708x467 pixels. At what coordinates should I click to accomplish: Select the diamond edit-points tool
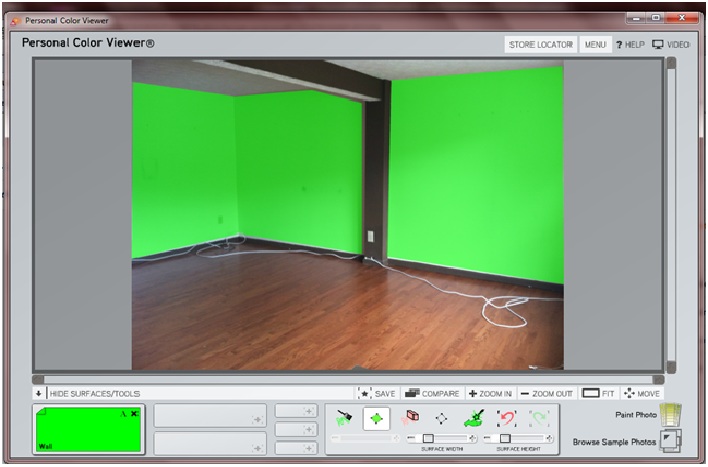click(x=441, y=419)
